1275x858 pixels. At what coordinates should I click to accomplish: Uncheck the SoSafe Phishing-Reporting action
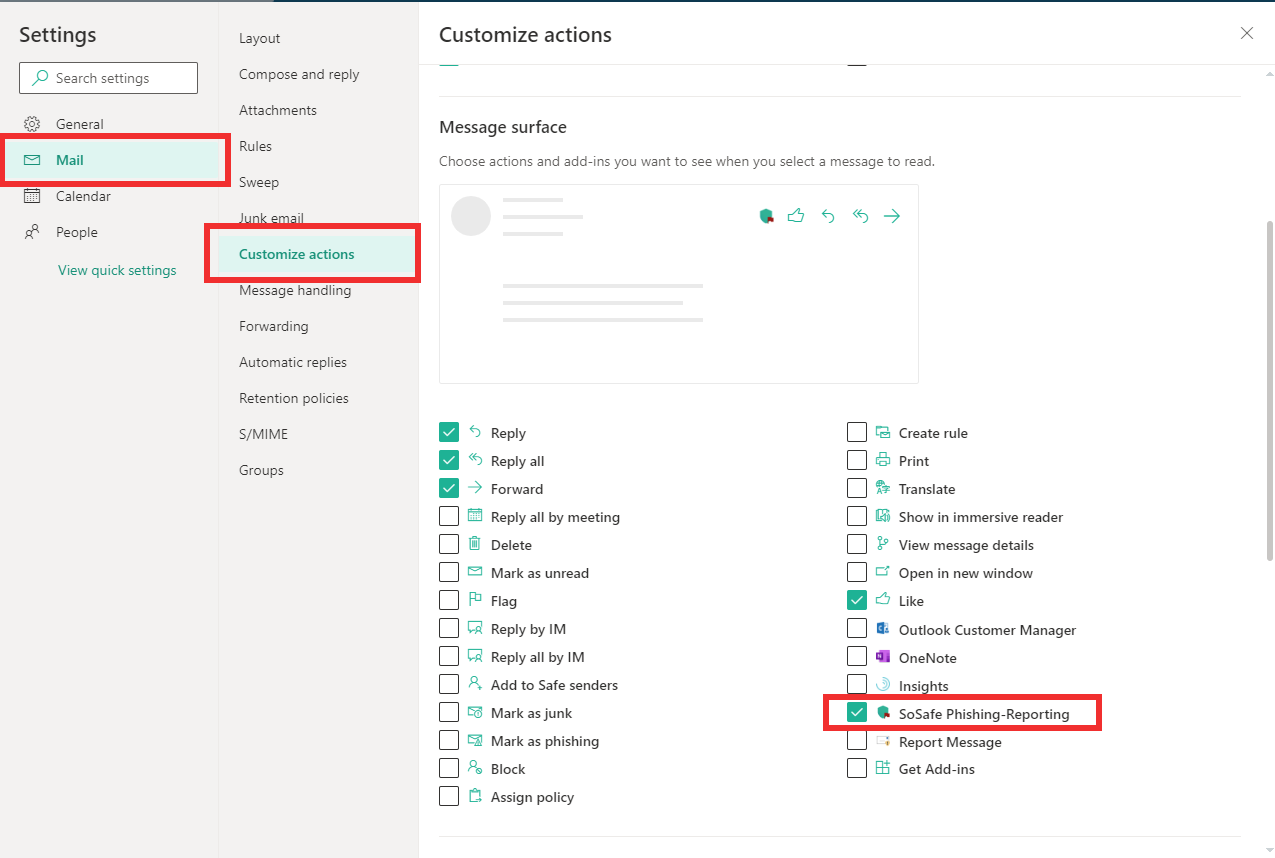click(857, 712)
